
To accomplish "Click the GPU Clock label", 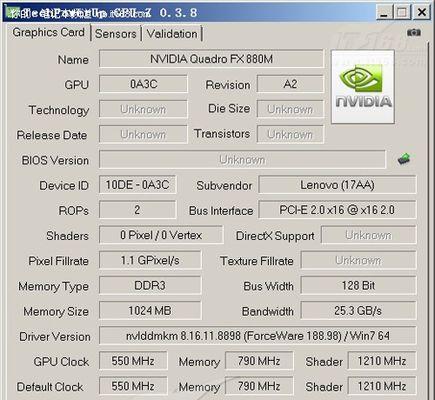I will (61, 362).
